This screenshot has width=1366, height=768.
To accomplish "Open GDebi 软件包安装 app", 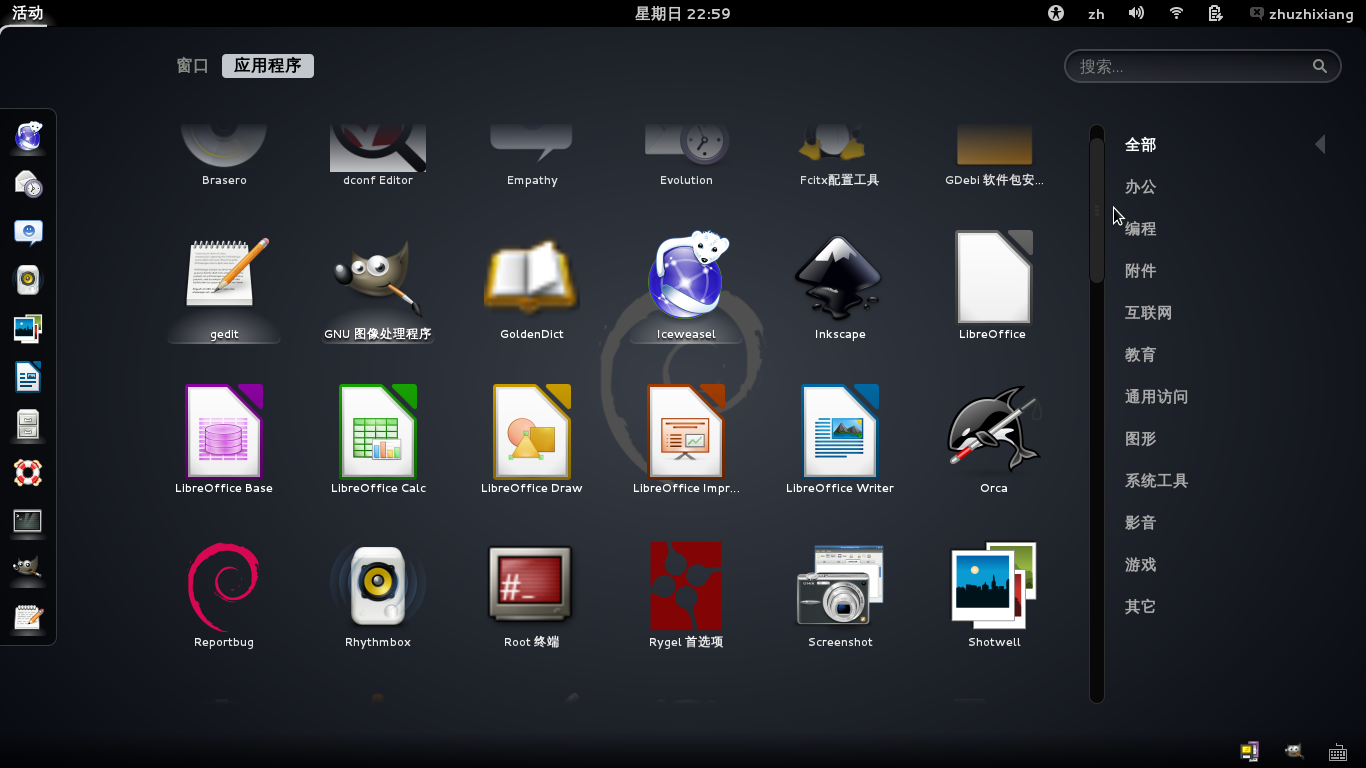I will pyautogui.click(x=994, y=155).
